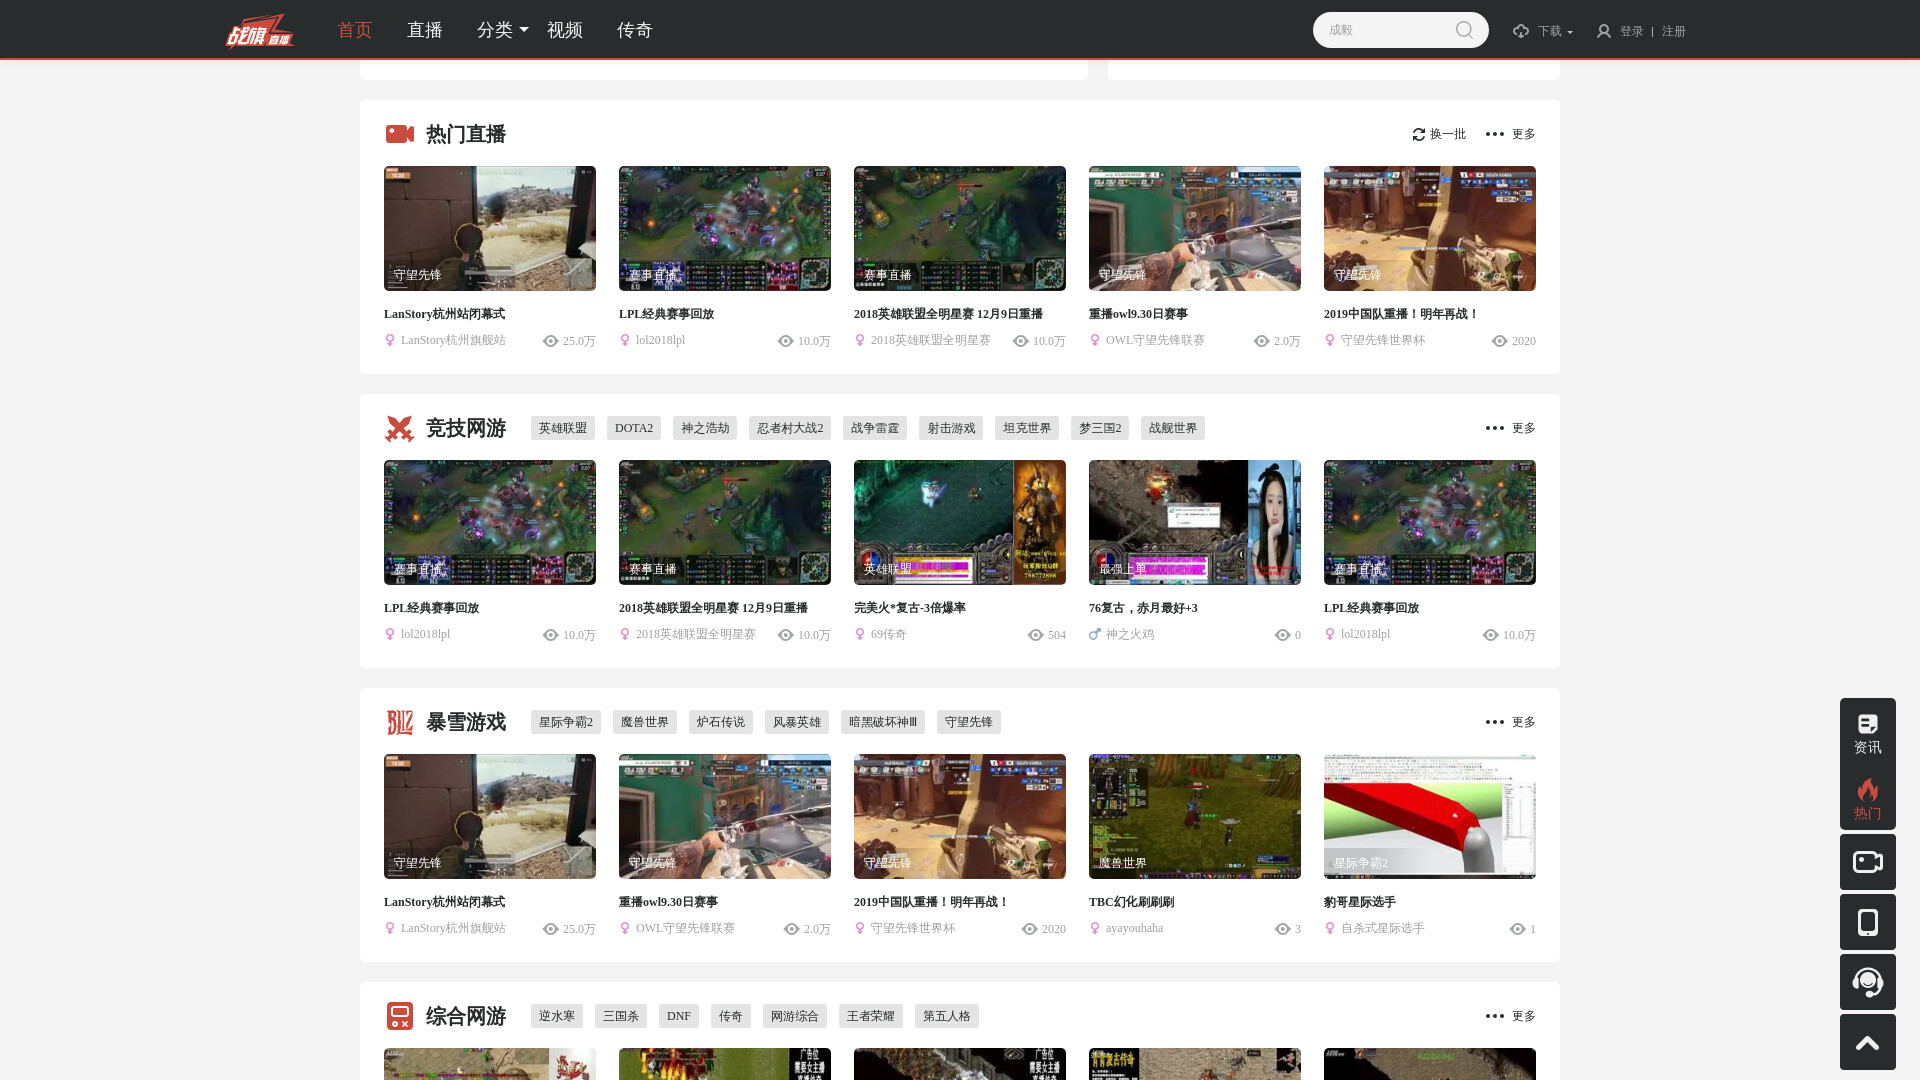
Task: Select the DOTA2 category tag
Action: coord(634,428)
